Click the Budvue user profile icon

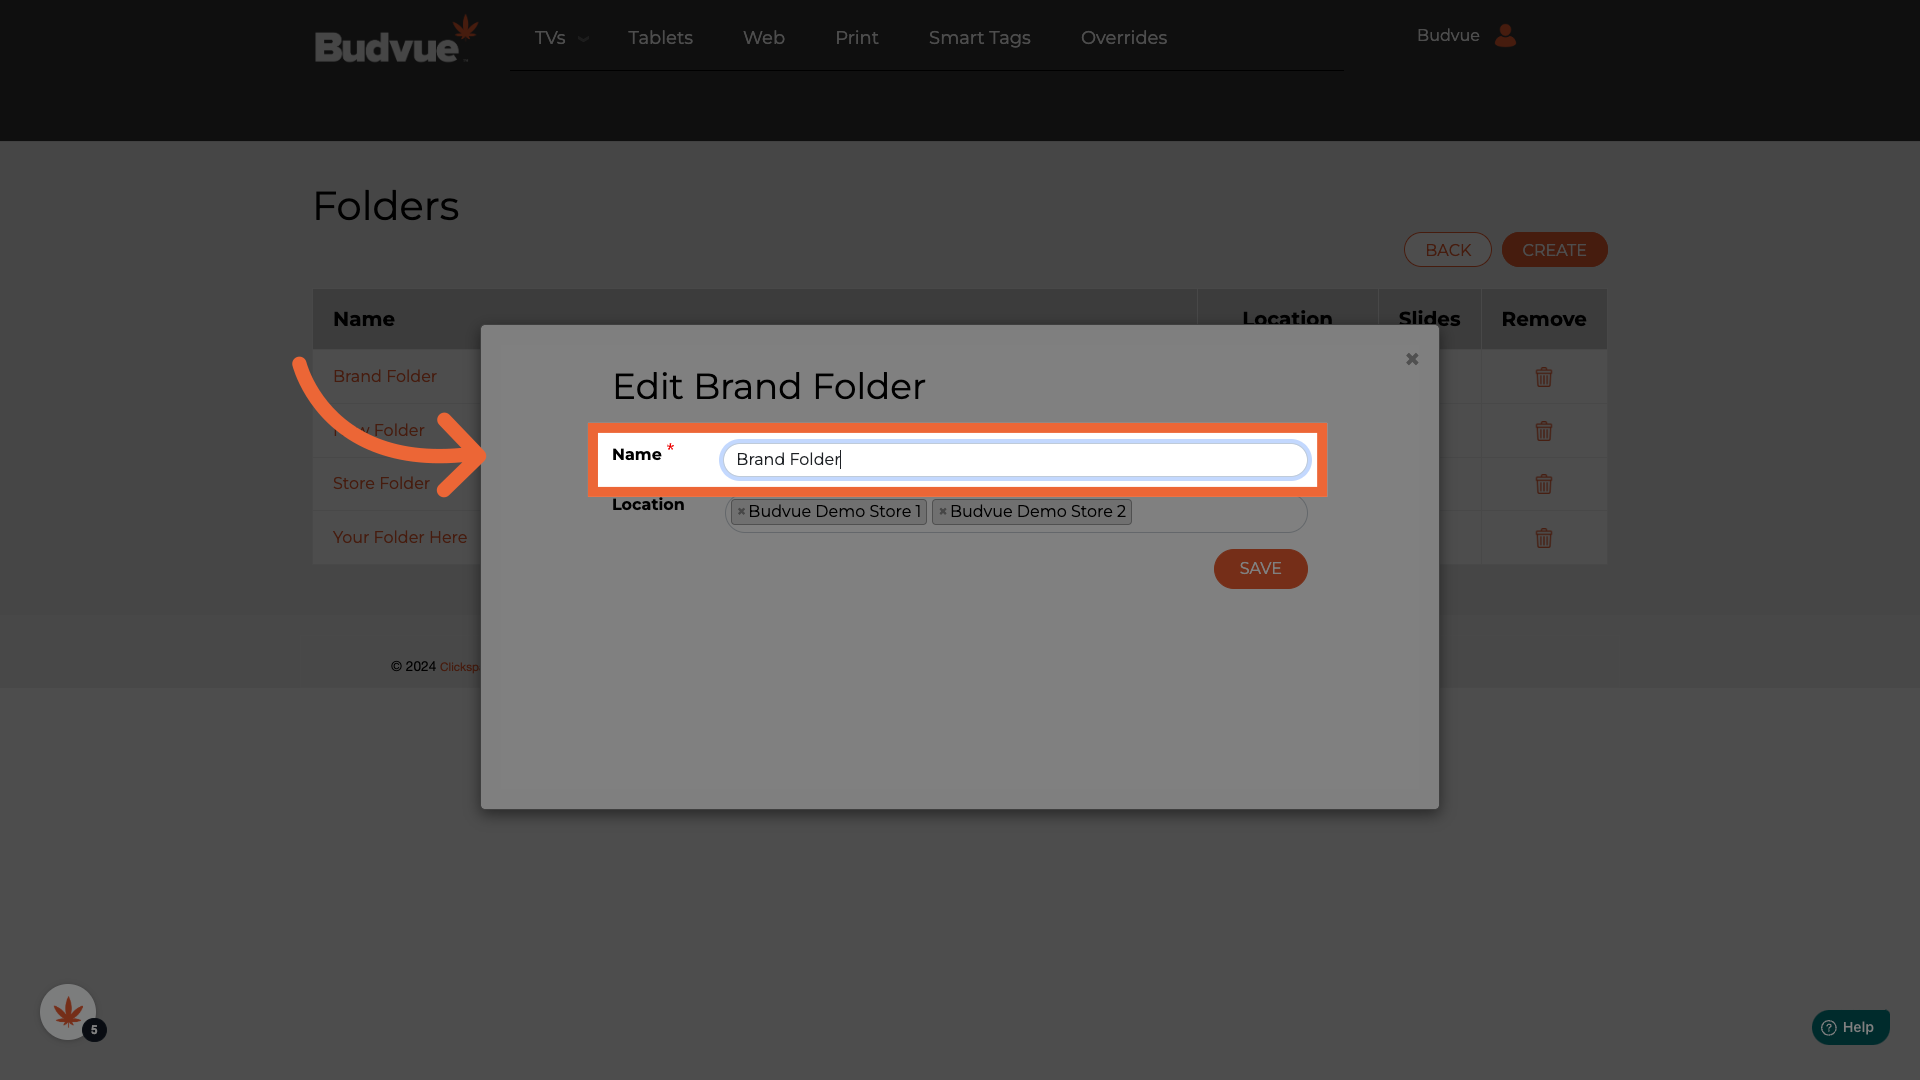[x=1504, y=36]
